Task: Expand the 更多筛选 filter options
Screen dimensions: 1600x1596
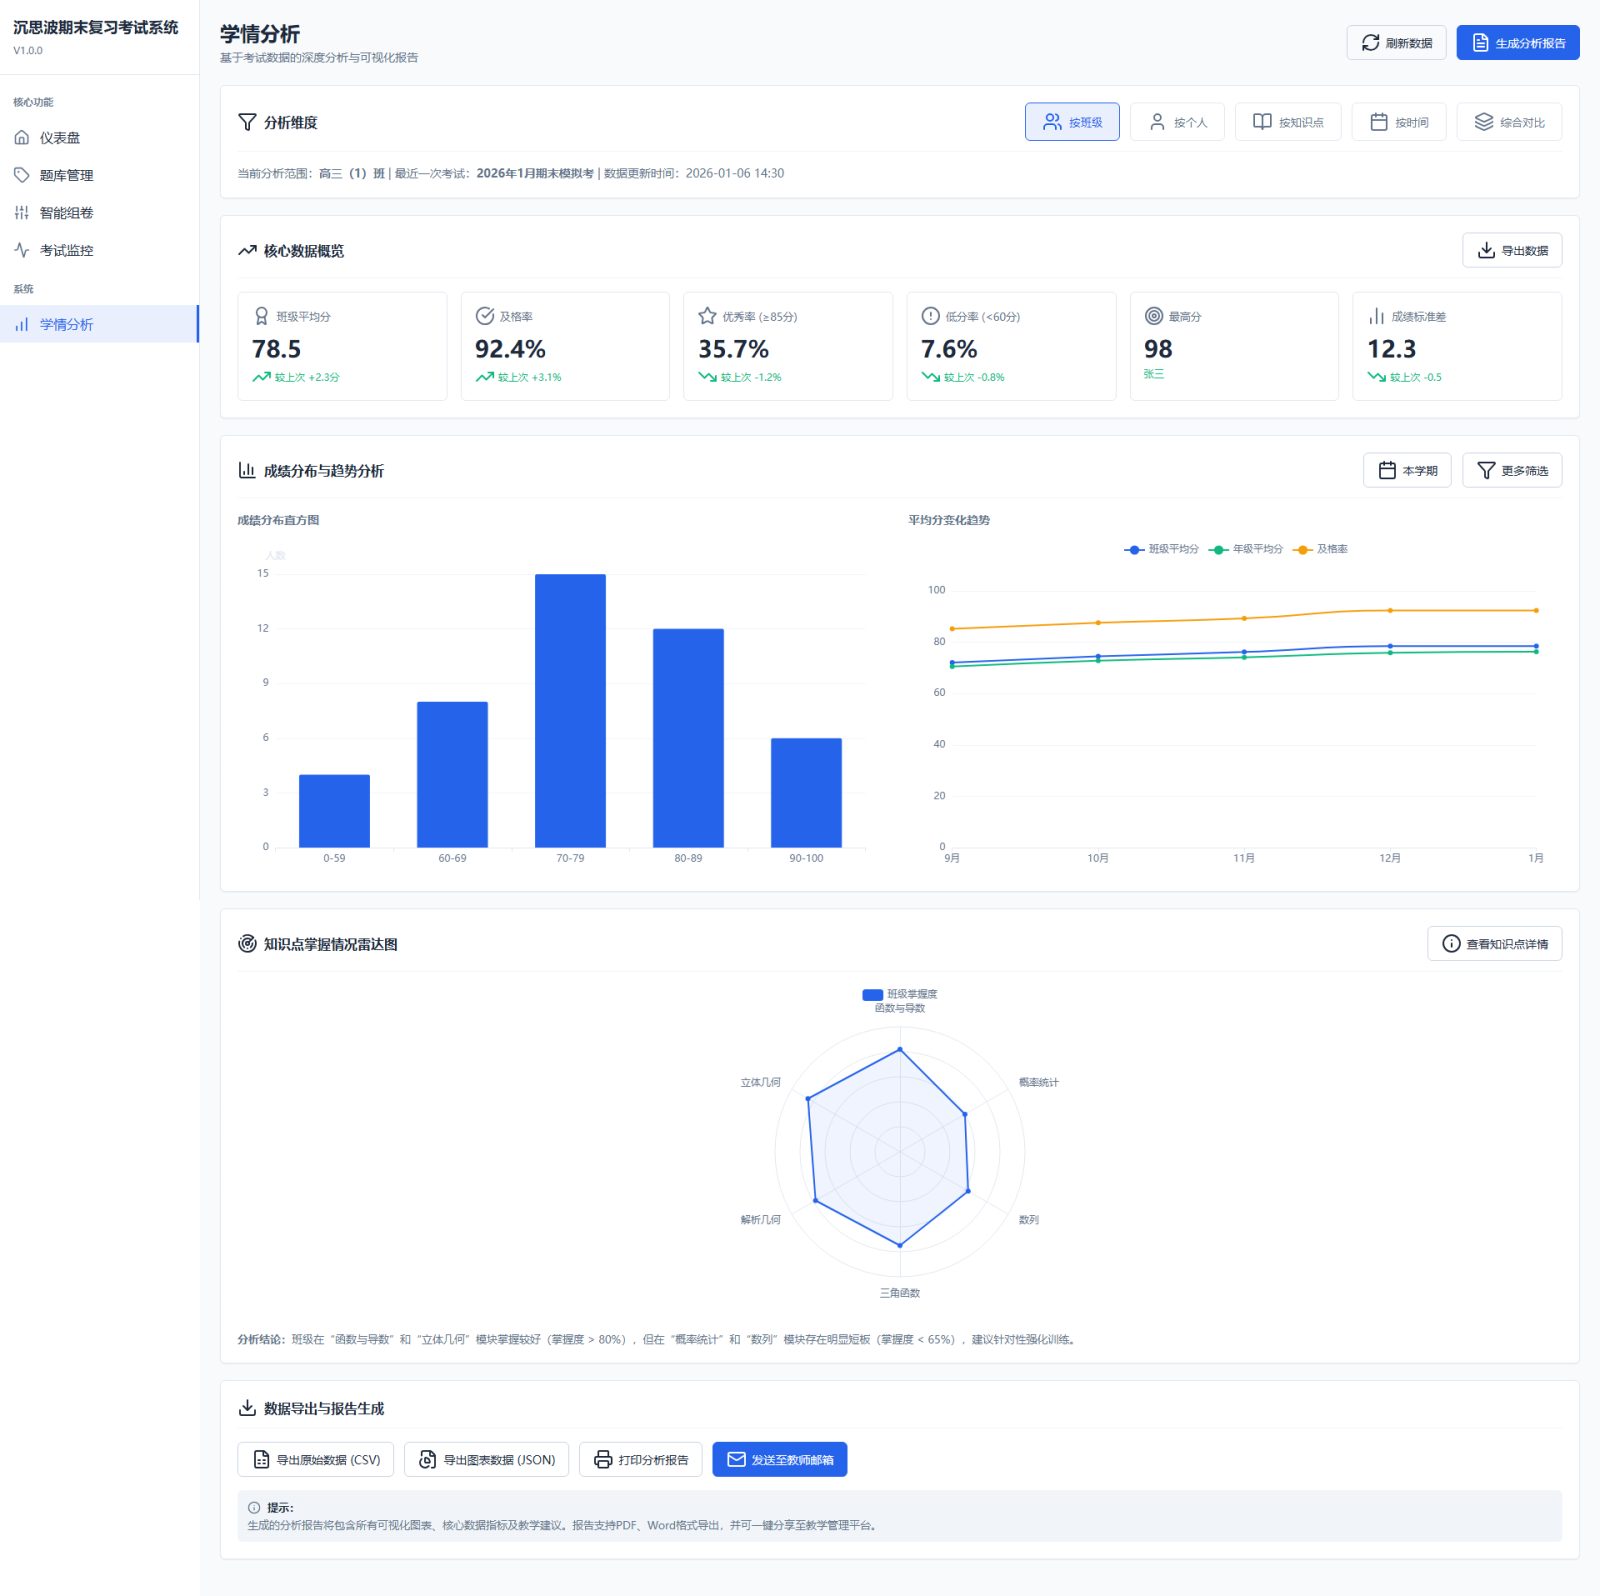Action: click(x=1512, y=471)
